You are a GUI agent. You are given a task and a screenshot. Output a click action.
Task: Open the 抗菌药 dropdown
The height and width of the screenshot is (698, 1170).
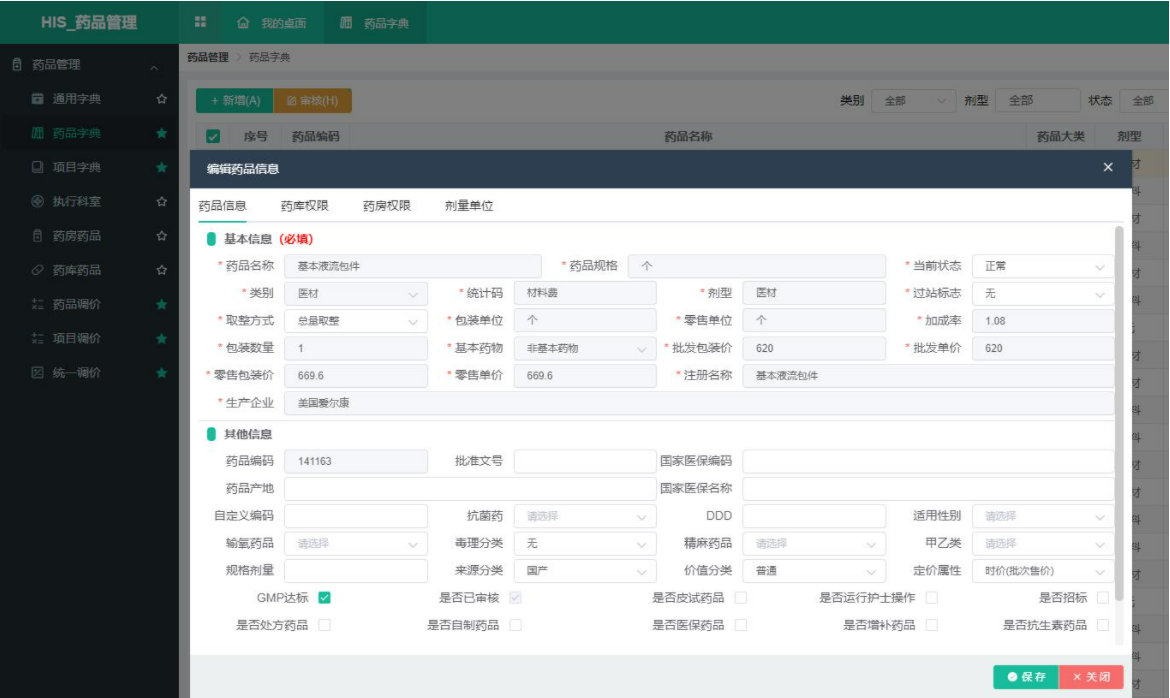[x=585, y=516]
